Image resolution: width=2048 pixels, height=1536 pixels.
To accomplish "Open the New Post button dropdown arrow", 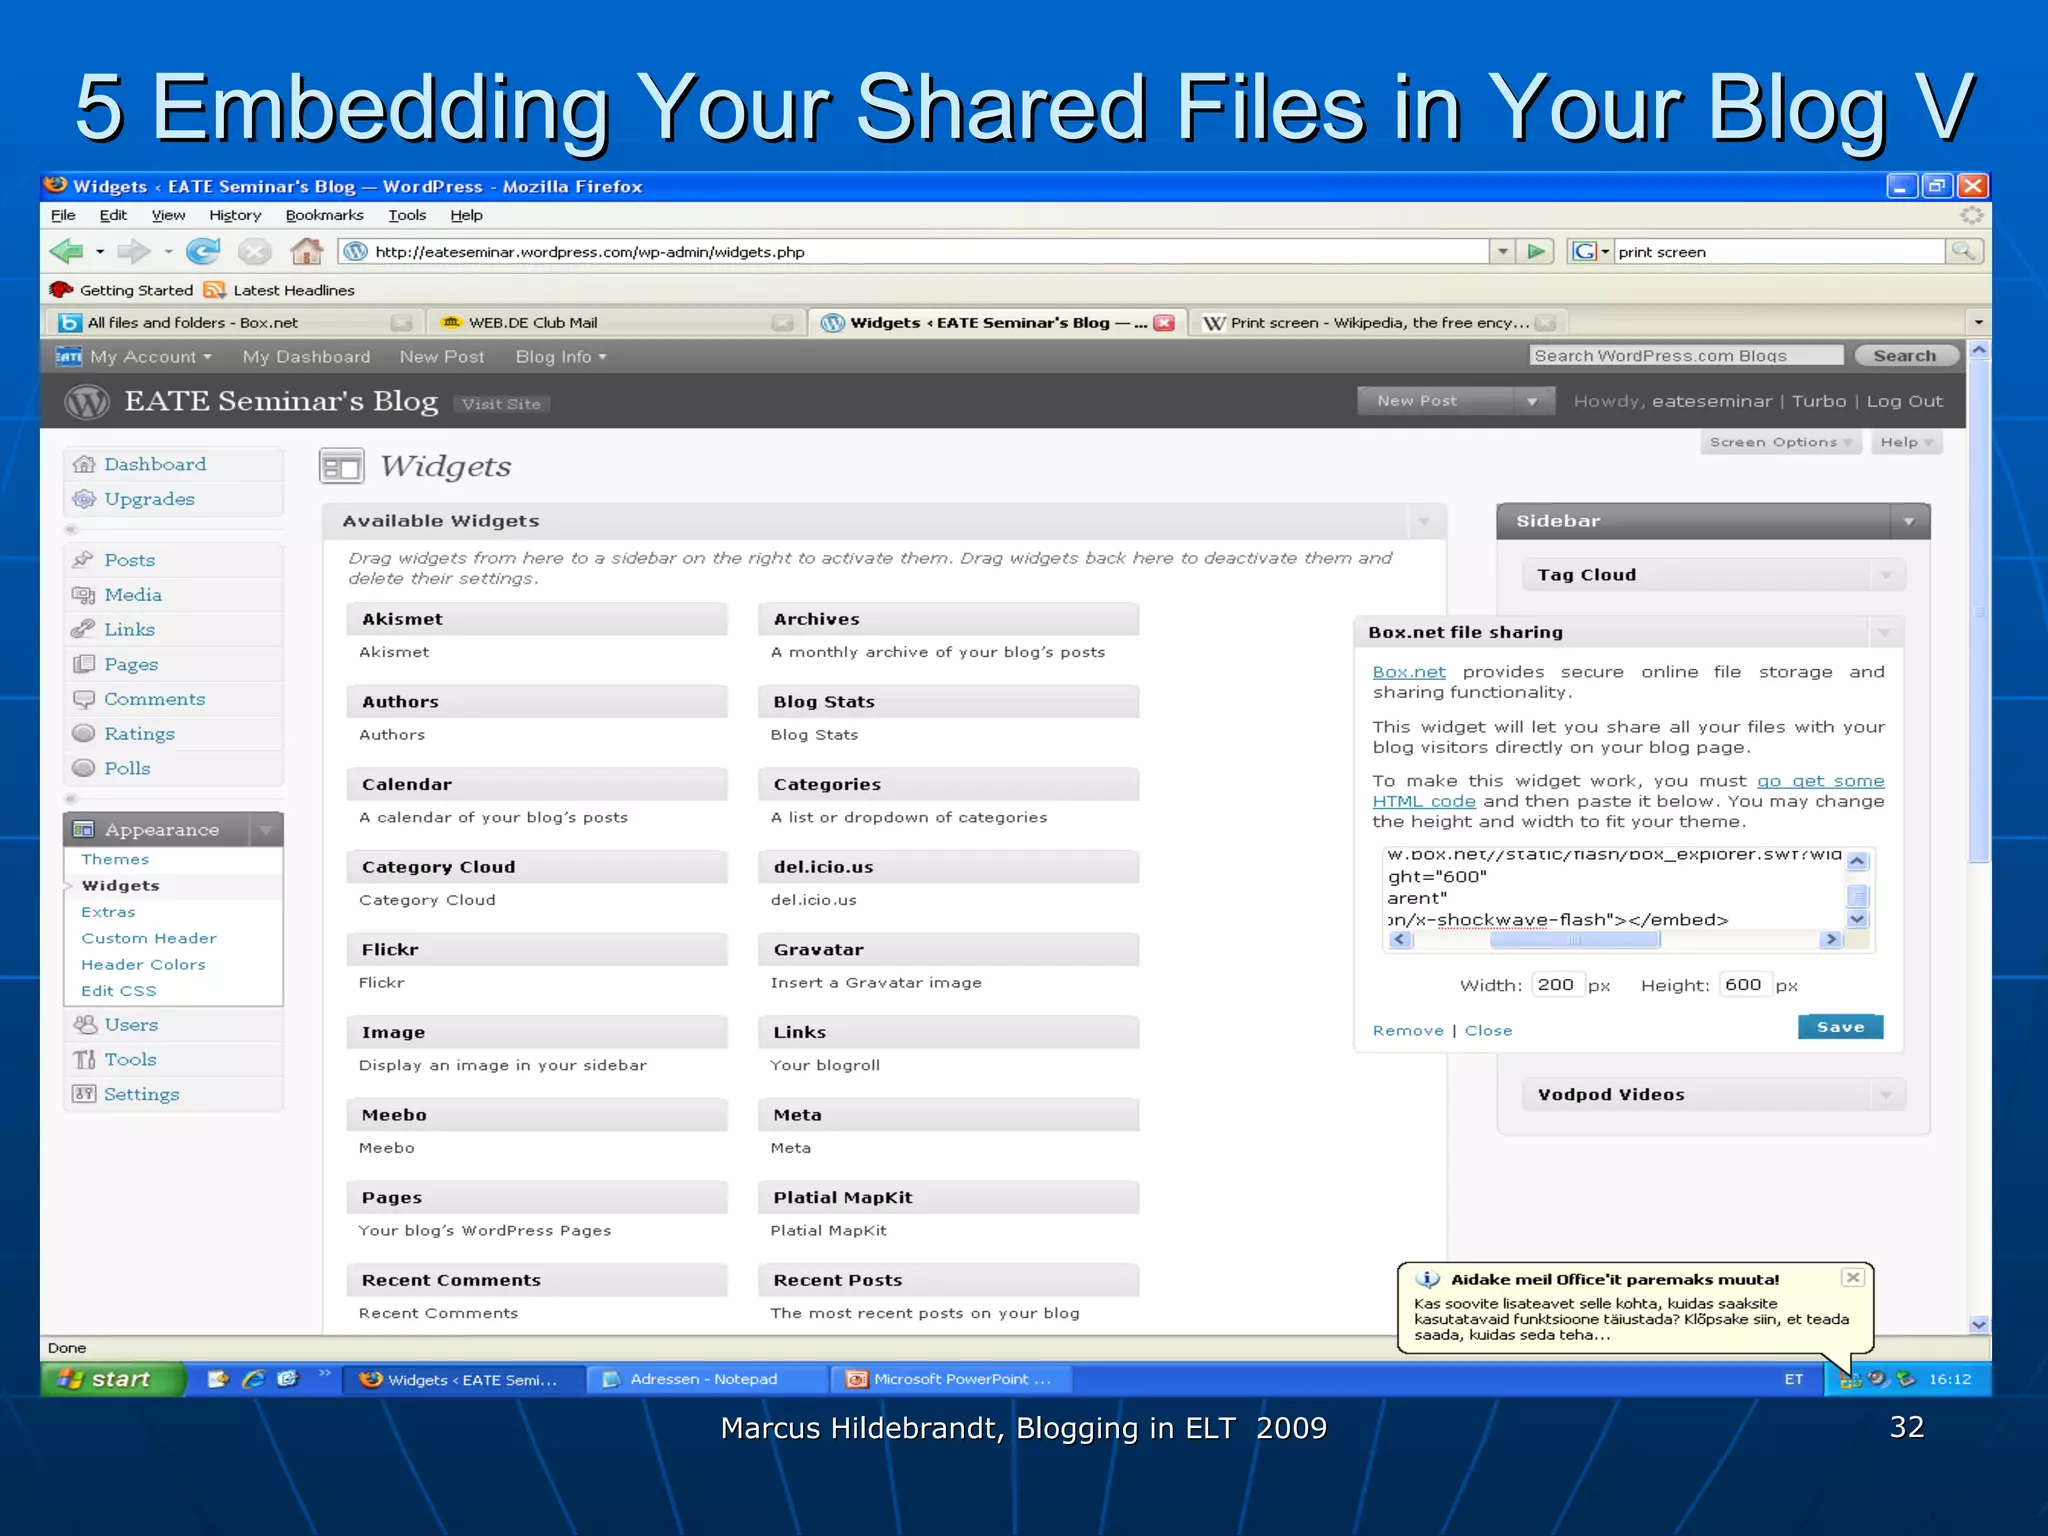I will tap(1532, 401).
